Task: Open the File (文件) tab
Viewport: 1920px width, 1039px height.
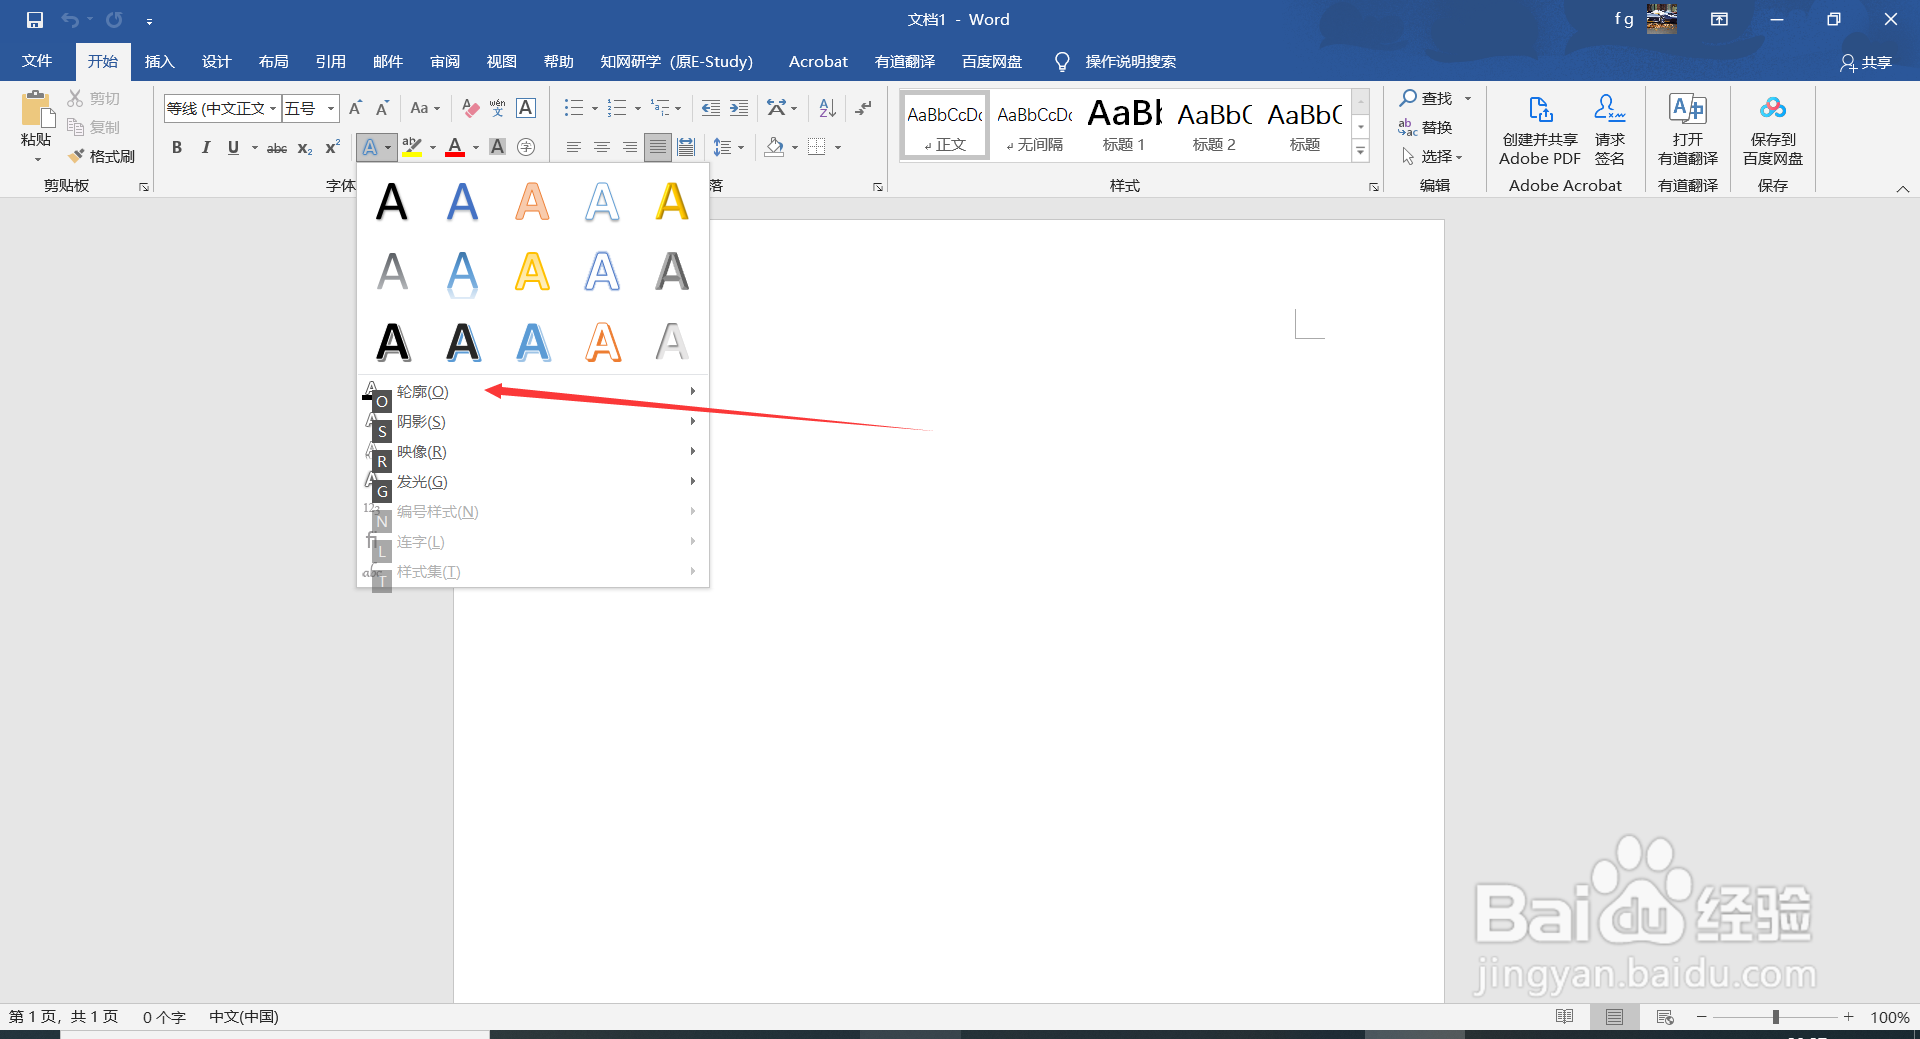Action: click(x=37, y=62)
